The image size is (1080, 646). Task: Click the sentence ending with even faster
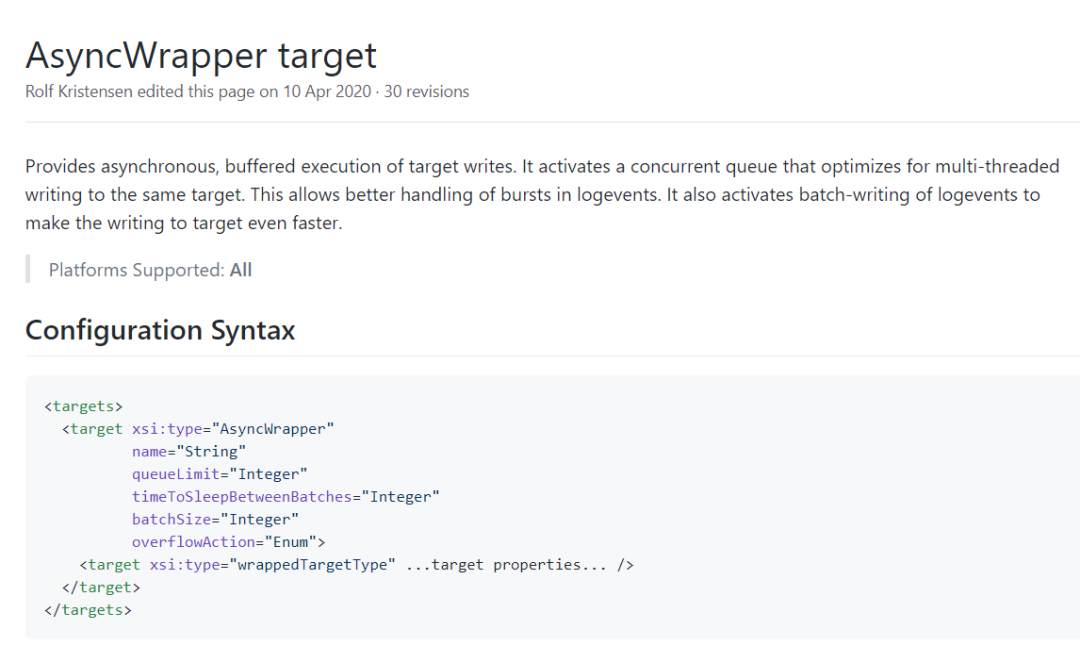pyautogui.click(x=184, y=223)
